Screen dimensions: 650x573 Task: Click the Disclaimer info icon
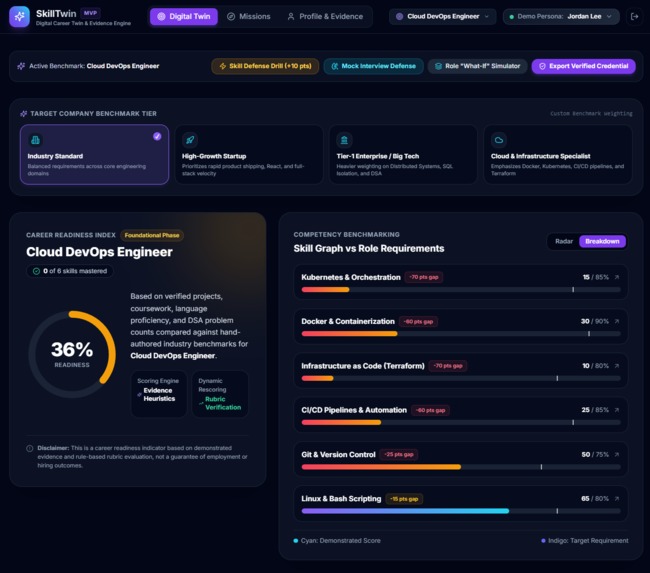point(30,448)
